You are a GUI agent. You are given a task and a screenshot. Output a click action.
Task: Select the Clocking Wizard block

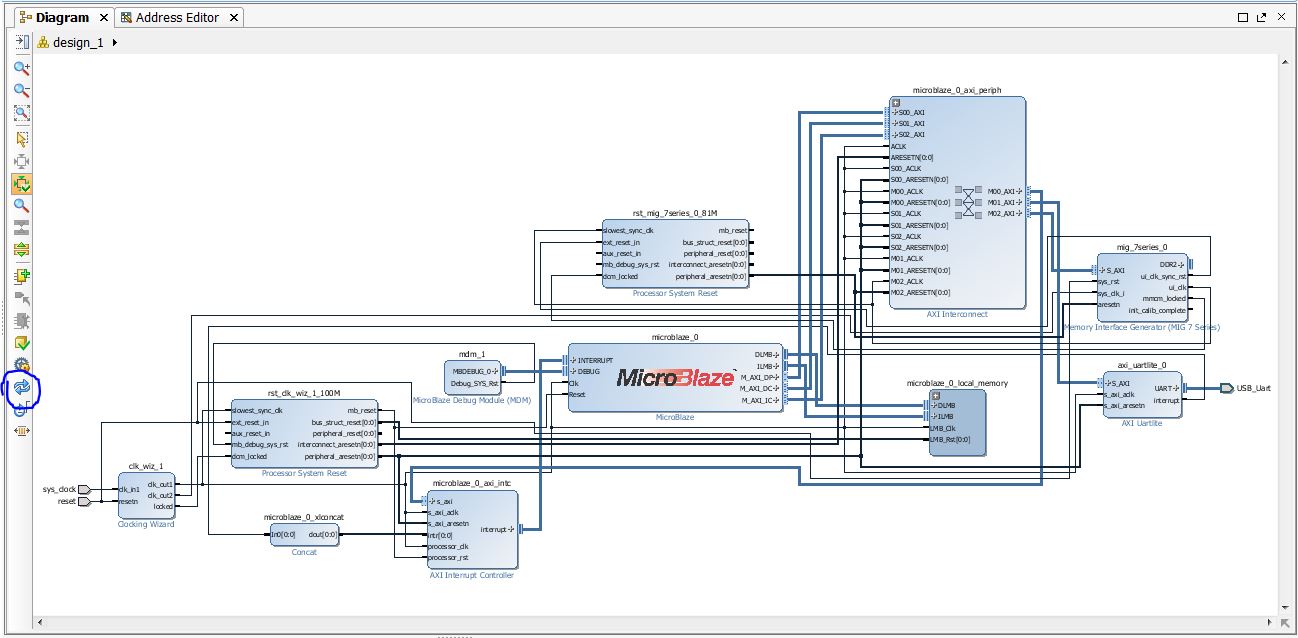point(146,495)
